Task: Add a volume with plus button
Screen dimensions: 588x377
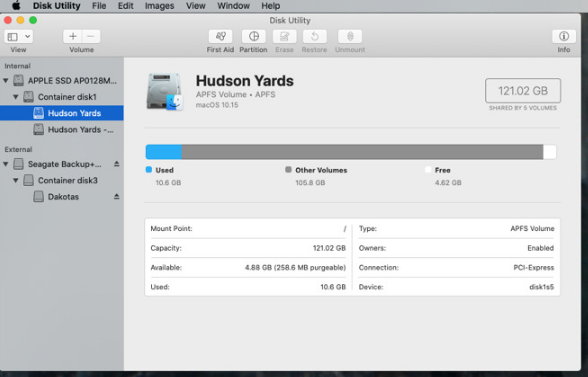Action: pyautogui.click(x=73, y=36)
